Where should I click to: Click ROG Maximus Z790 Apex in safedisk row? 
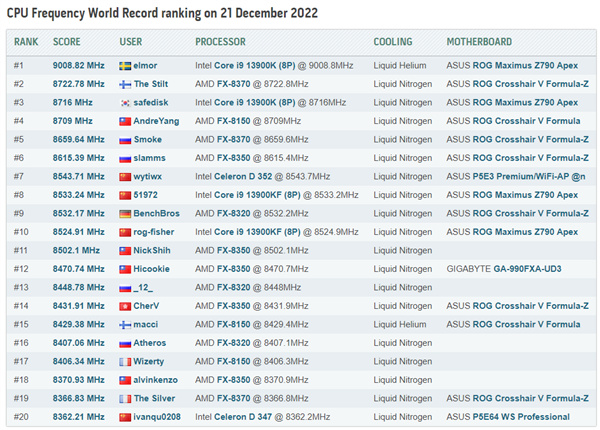(x=525, y=103)
